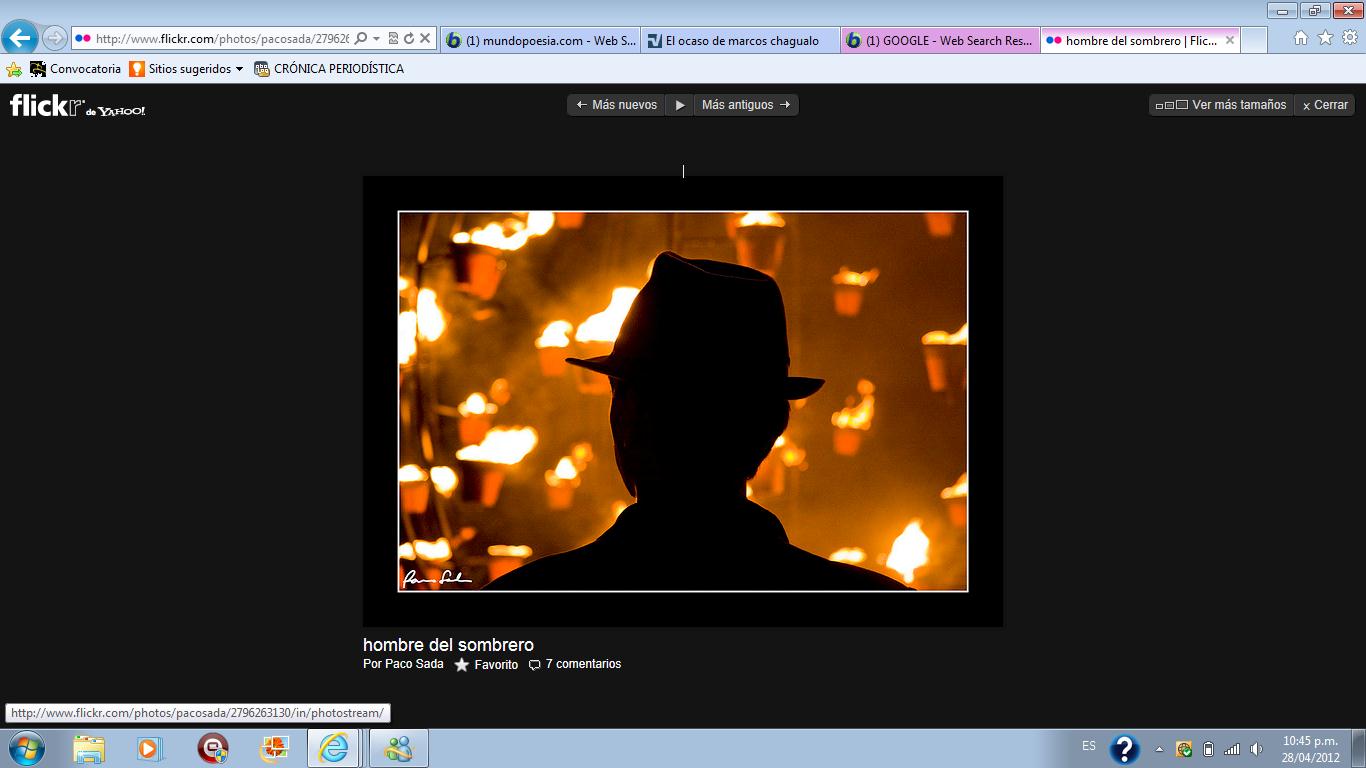
Task: Expand the Sitios sugeridos dropdown
Action: coord(239,69)
